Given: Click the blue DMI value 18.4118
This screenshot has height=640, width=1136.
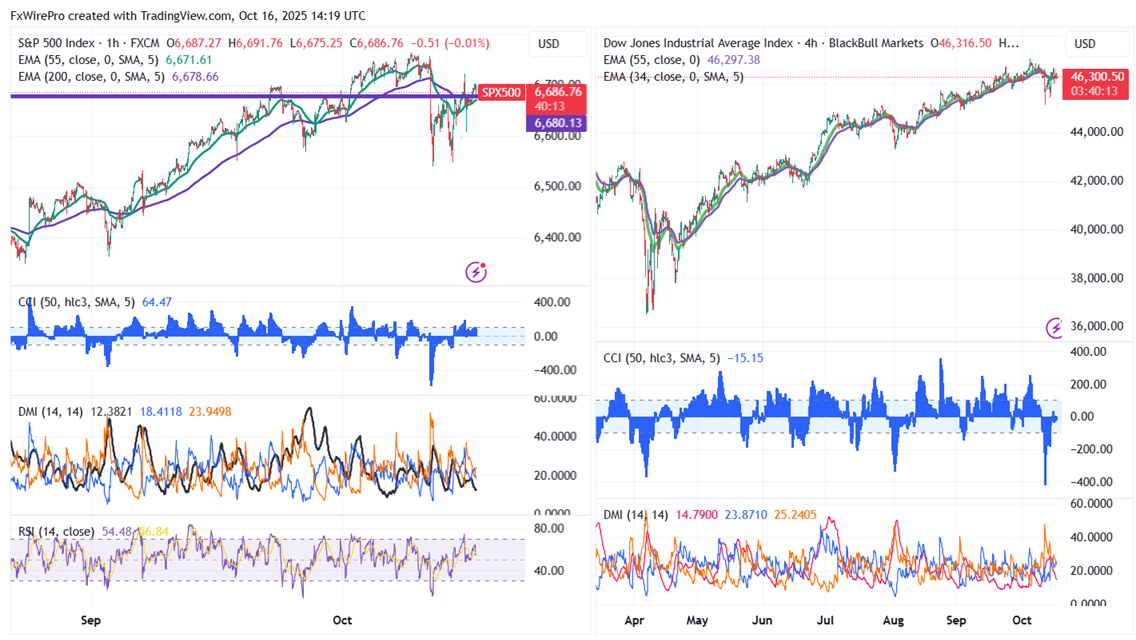Looking at the screenshot, I should (x=161, y=412).
